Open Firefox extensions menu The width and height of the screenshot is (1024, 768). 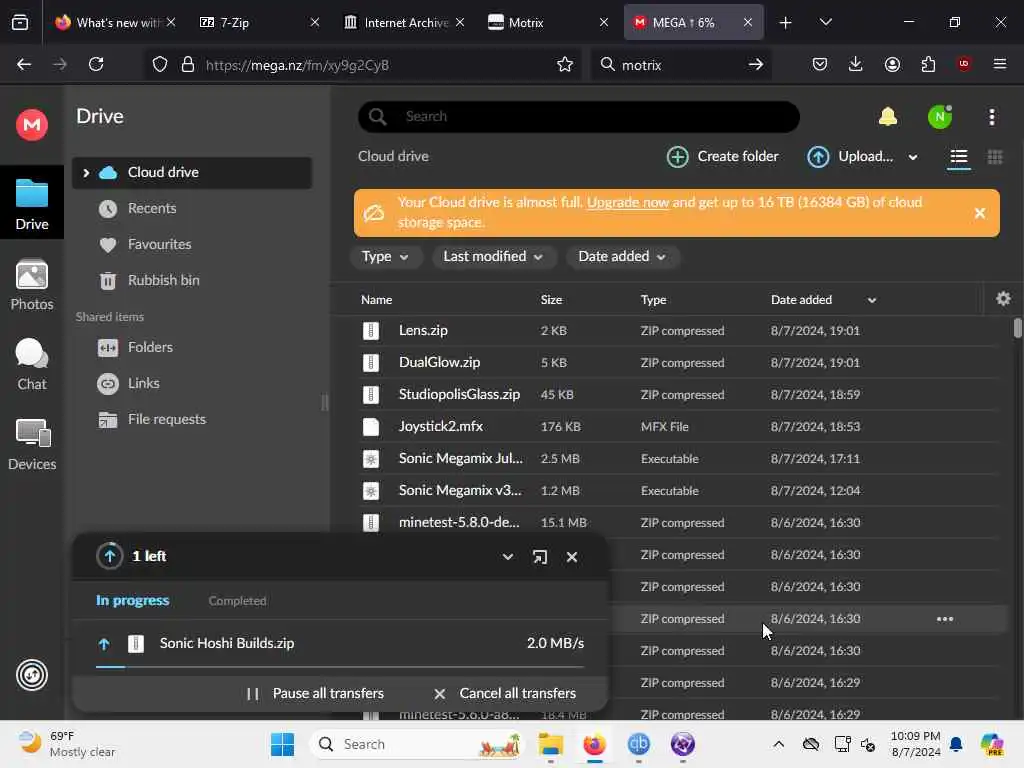click(928, 64)
